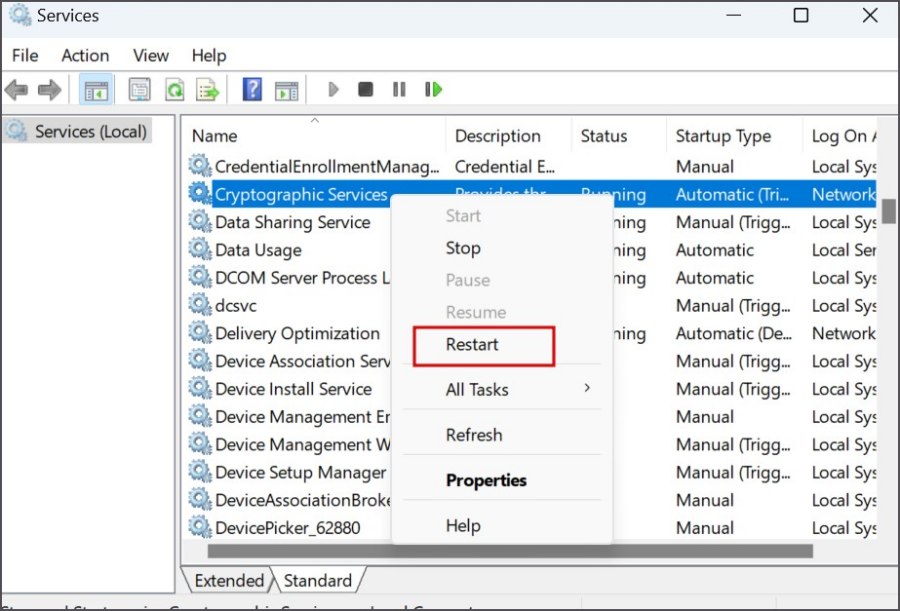The height and width of the screenshot is (611, 900).
Task: Click gear icon beside Delivery Optimization
Action: click(x=200, y=332)
